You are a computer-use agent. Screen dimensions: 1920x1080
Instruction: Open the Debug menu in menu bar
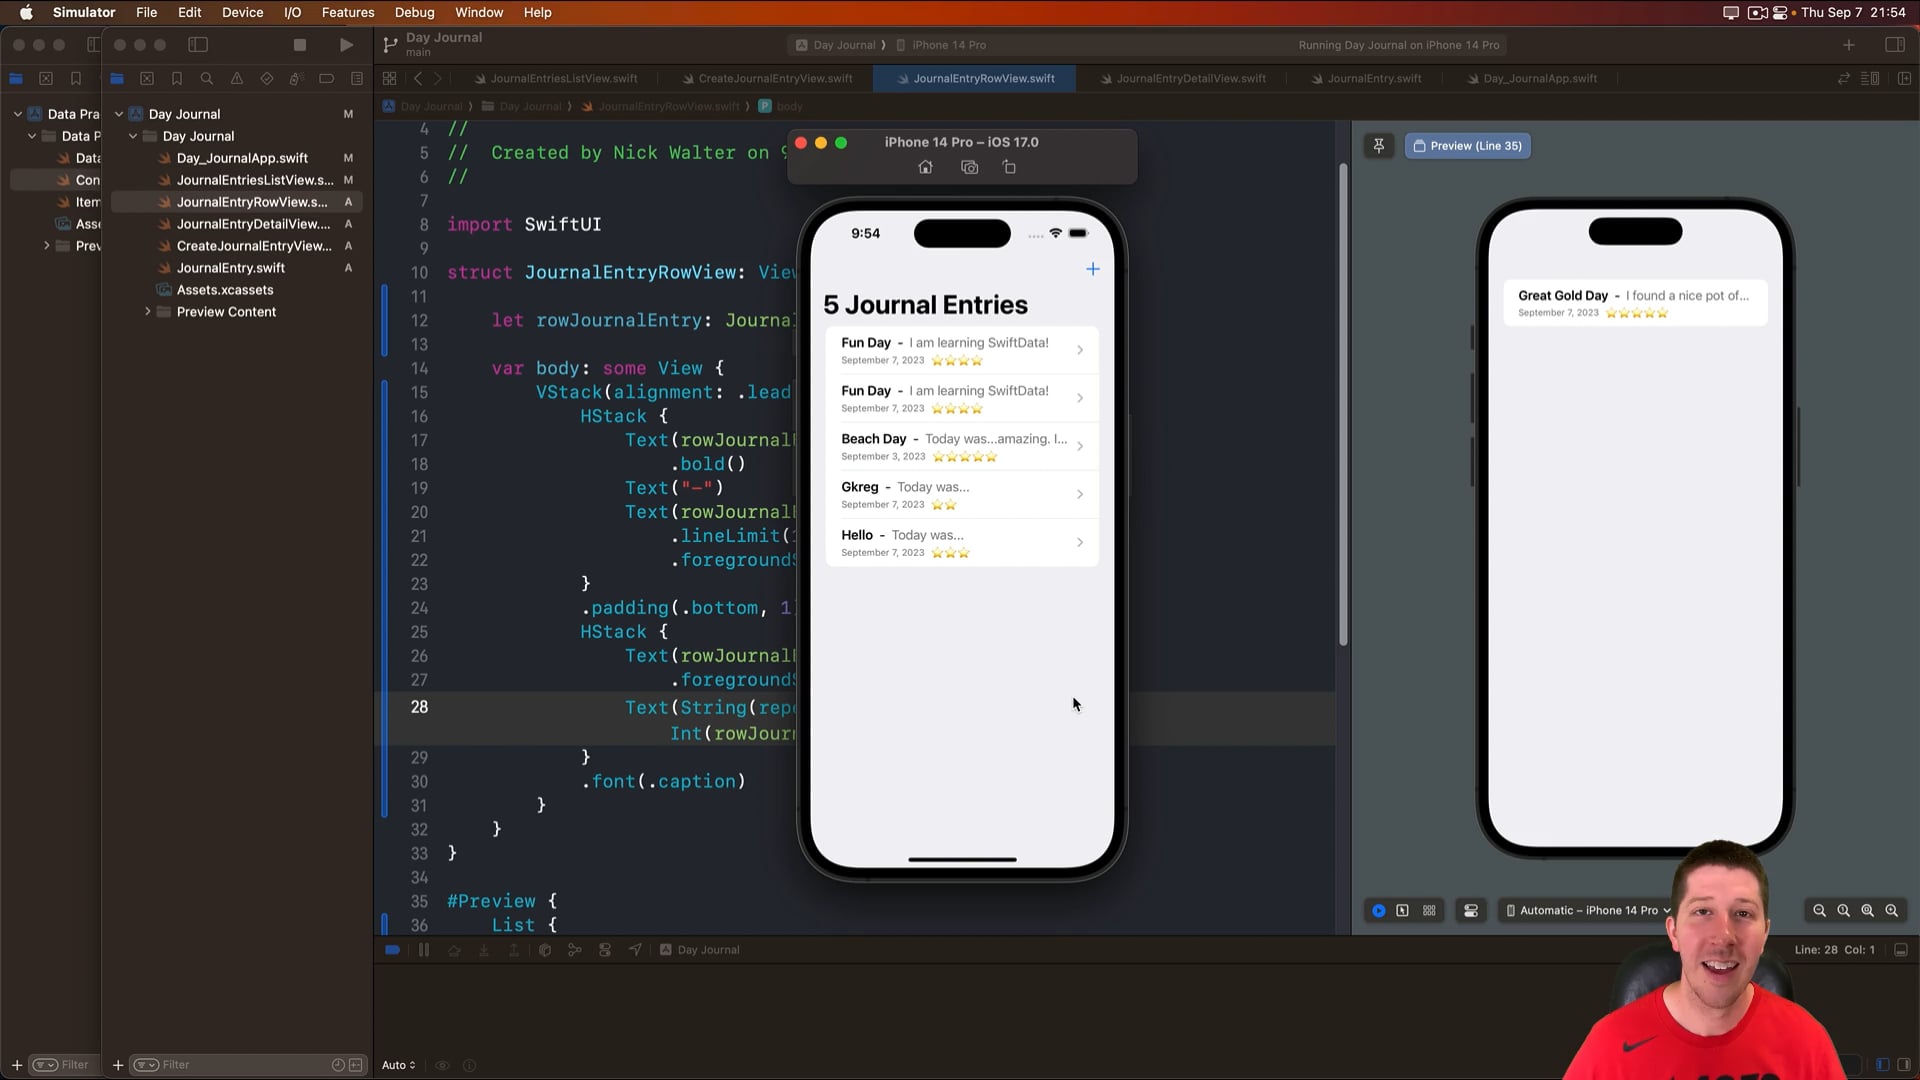tap(414, 13)
